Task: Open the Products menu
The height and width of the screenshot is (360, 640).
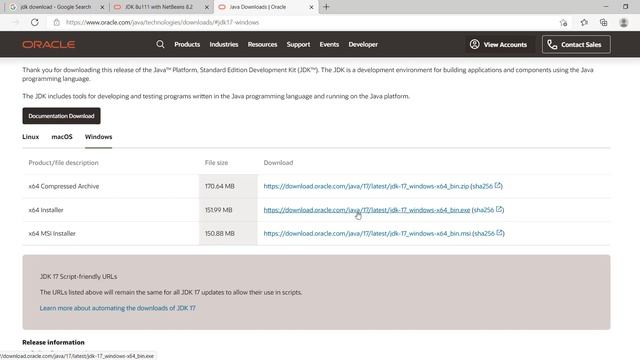Action: coord(187,44)
